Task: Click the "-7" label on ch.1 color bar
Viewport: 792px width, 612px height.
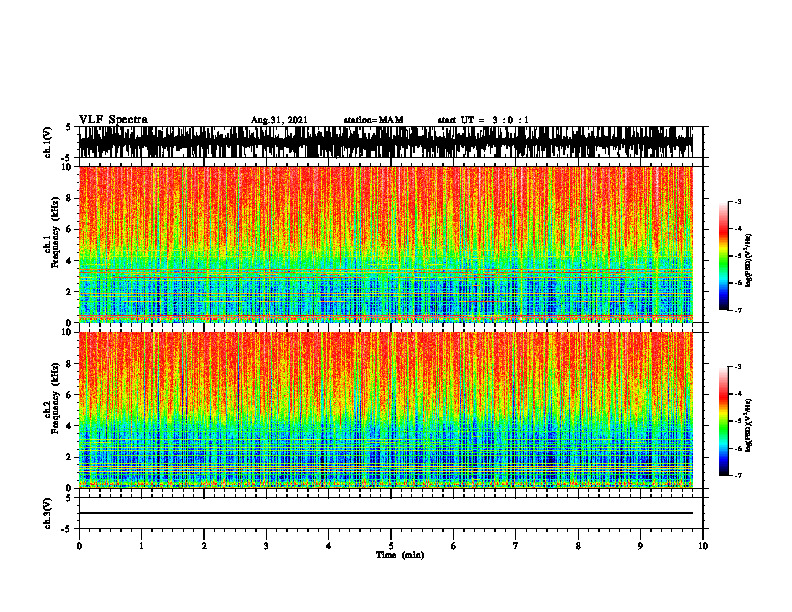Action: (x=738, y=310)
